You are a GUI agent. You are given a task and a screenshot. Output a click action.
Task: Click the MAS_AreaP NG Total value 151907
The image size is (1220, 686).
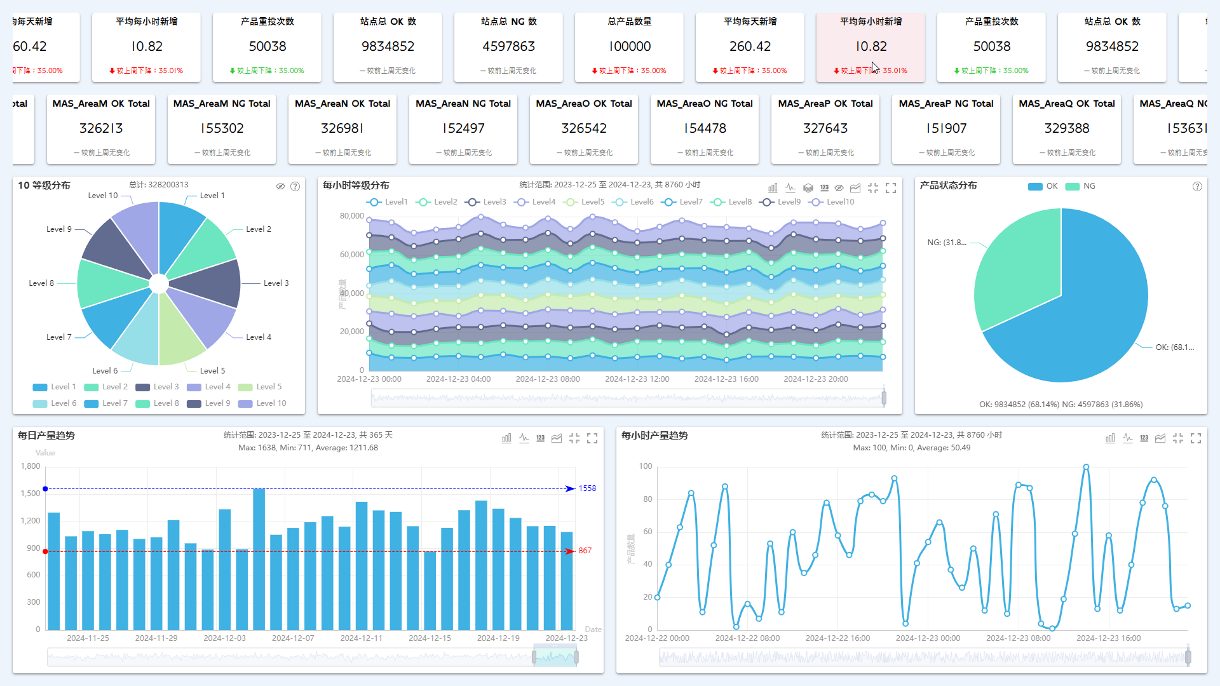point(946,129)
